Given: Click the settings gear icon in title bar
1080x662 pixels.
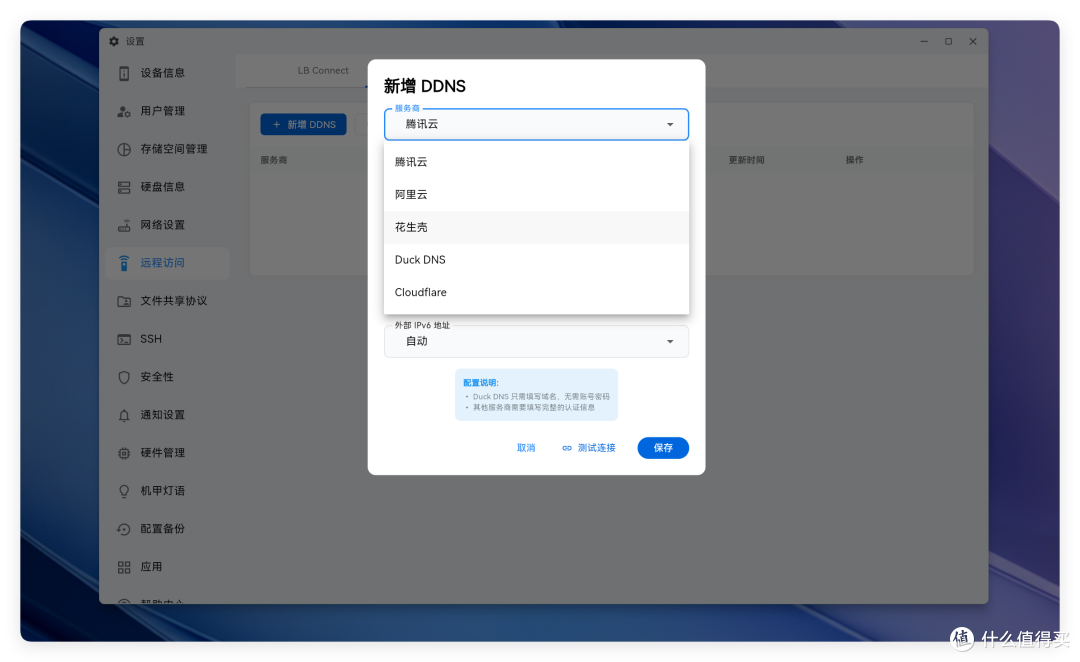Looking at the screenshot, I should (114, 41).
